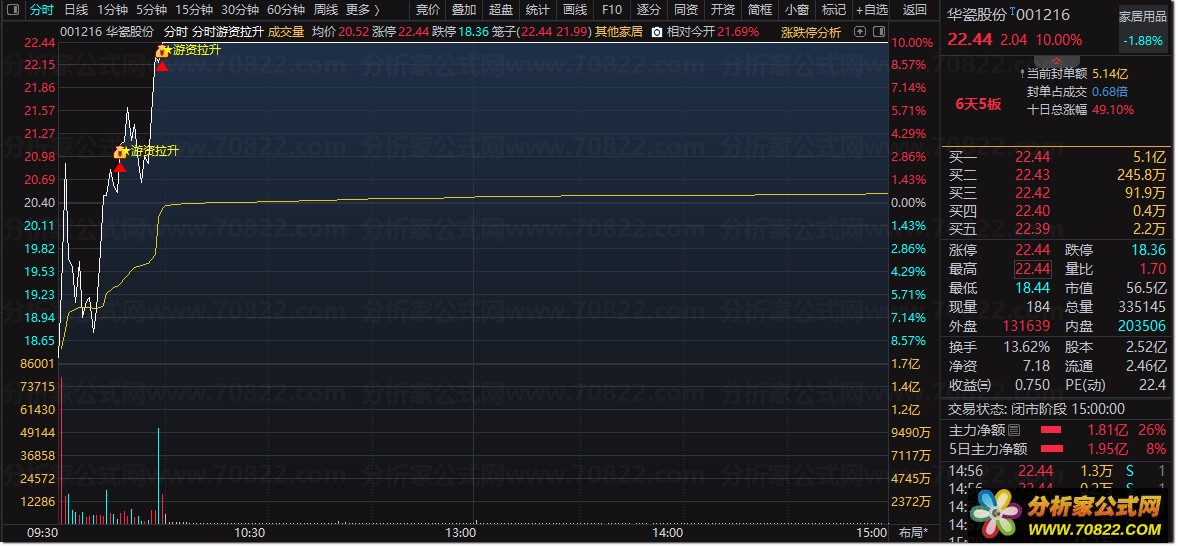
Task: Click the camera snapshot icon
Action: pos(657,32)
